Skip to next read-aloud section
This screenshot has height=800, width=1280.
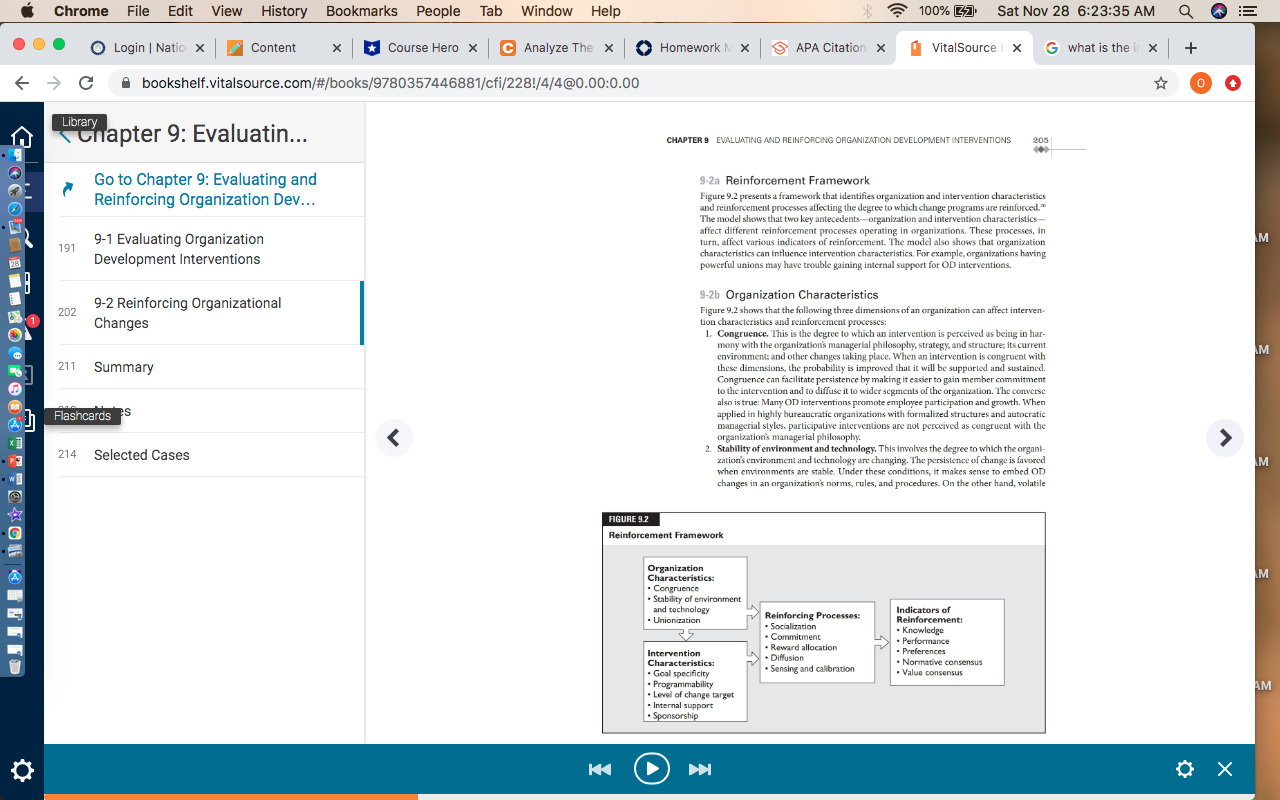click(700, 769)
